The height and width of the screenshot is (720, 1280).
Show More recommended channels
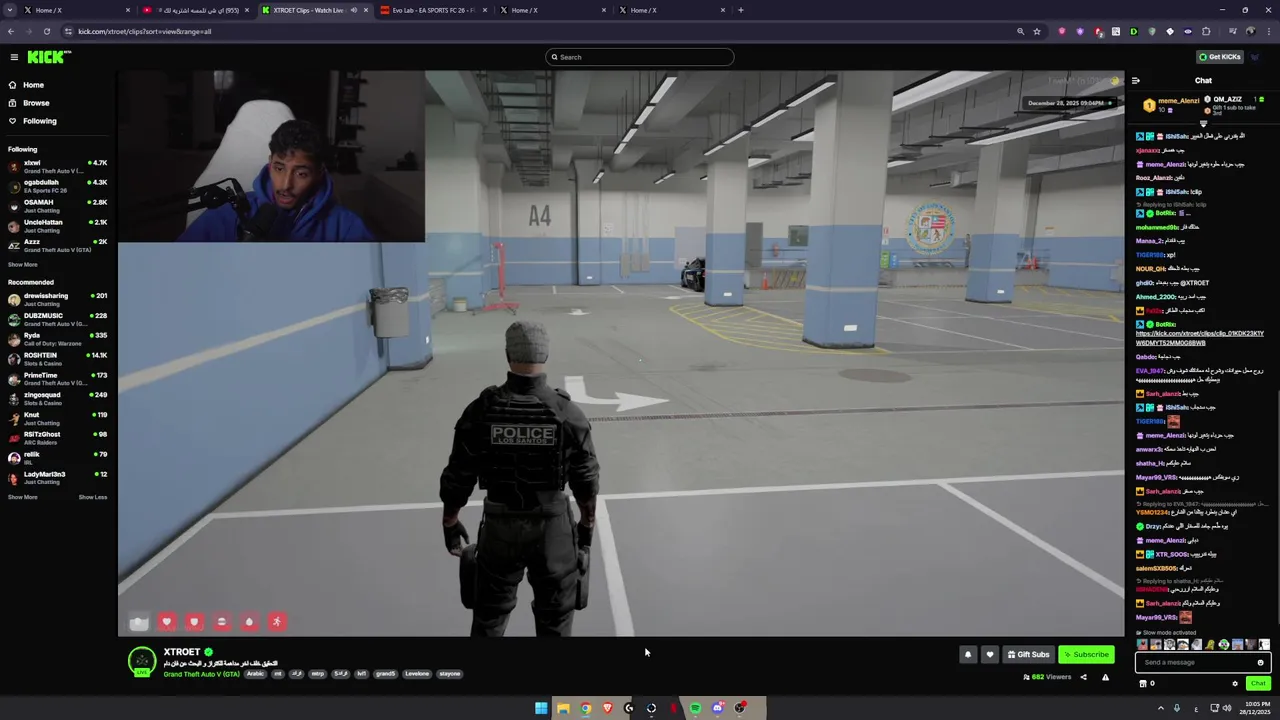click(23, 497)
